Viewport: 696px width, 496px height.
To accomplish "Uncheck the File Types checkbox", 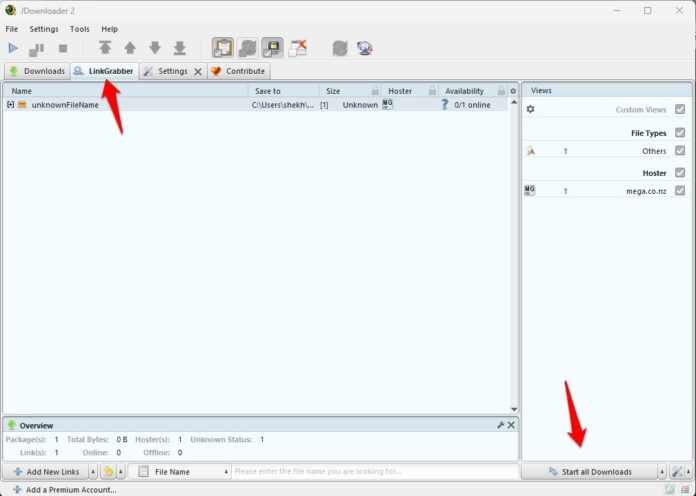I will (680, 132).
